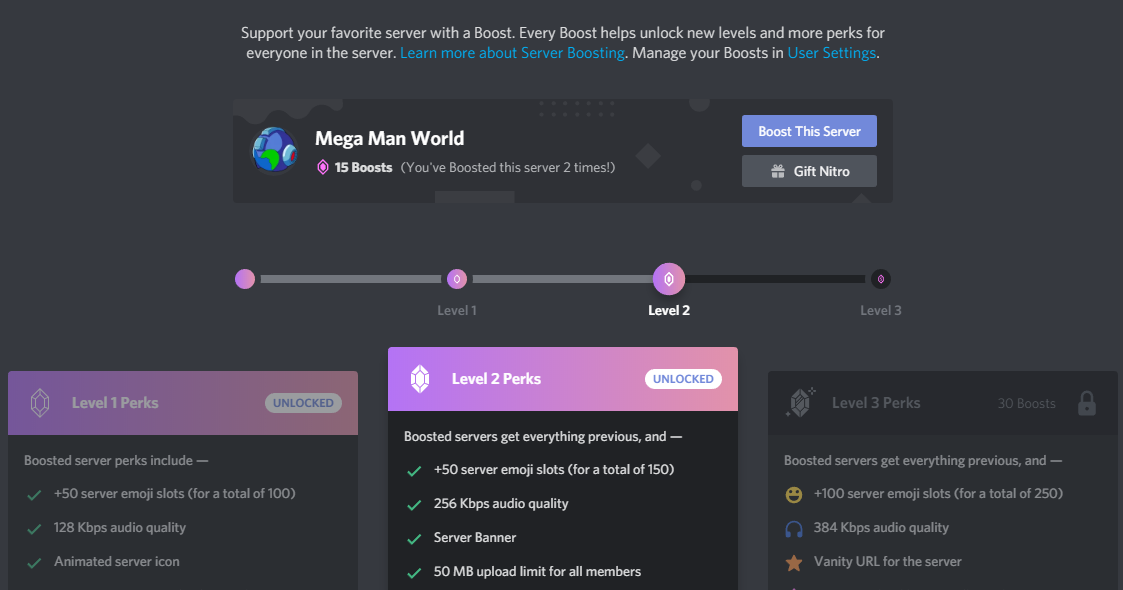Click the star icon for Vanity URL
1123x590 pixels.
[794, 563]
